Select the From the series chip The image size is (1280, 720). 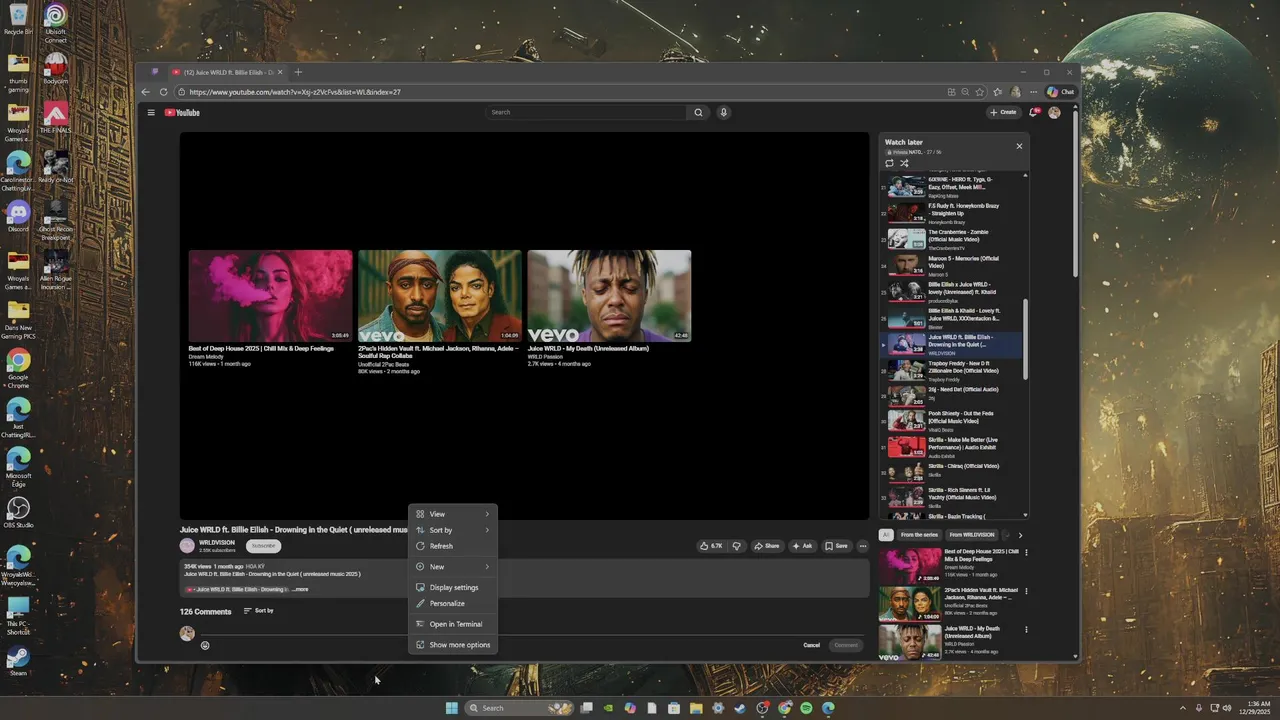(919, 535)
